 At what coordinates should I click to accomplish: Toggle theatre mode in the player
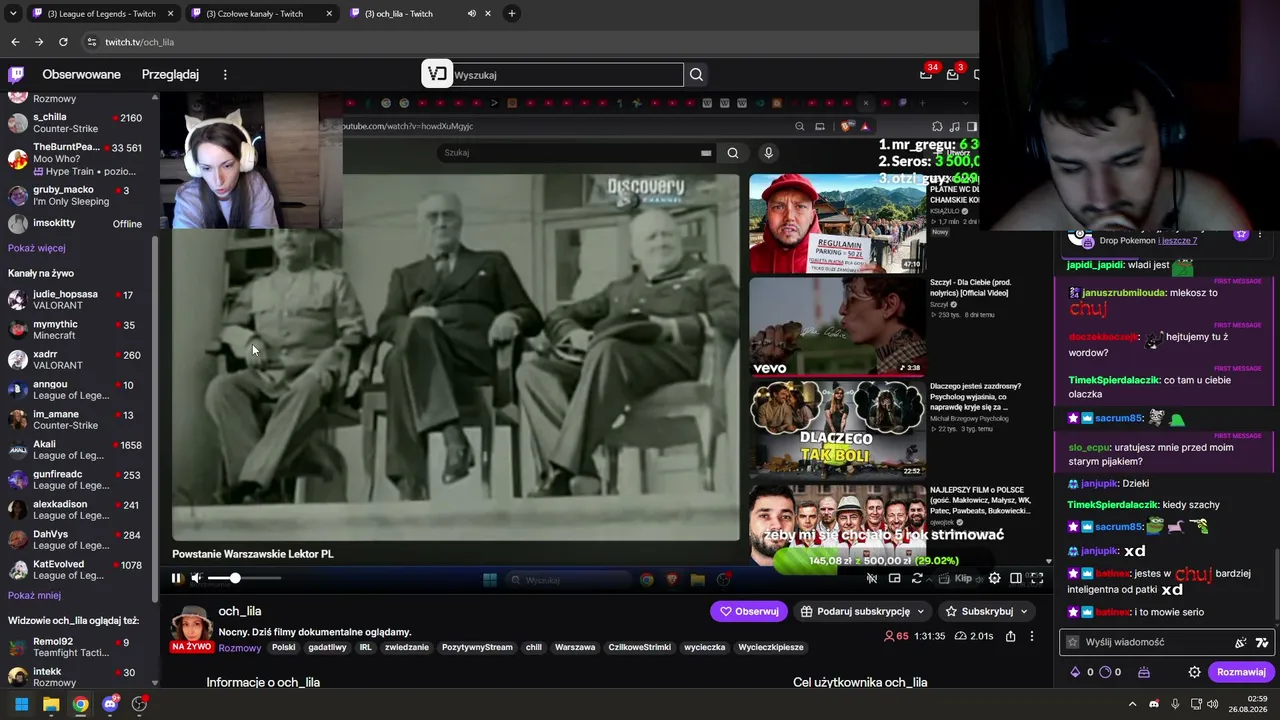tap(1016, 578)
